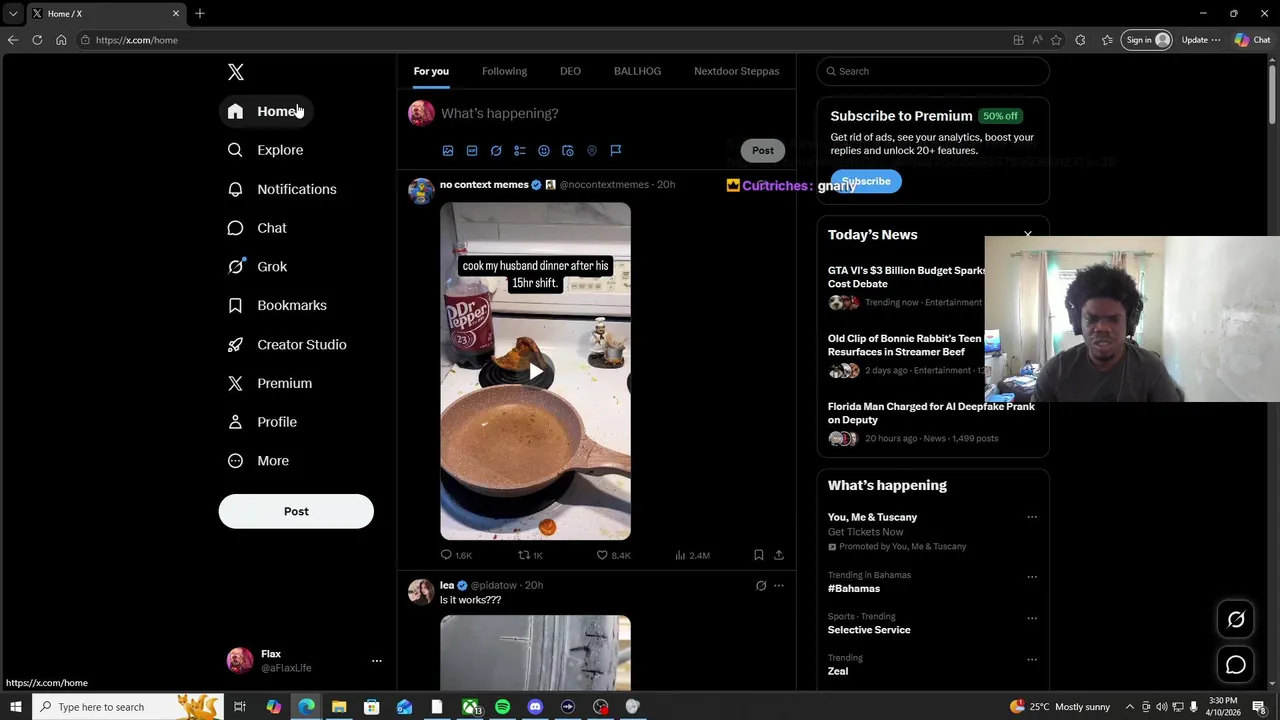Open more options for #Bahamas trend
Image resolution: width=1280 pixels, height=720 pixels.
point(1032,577)
